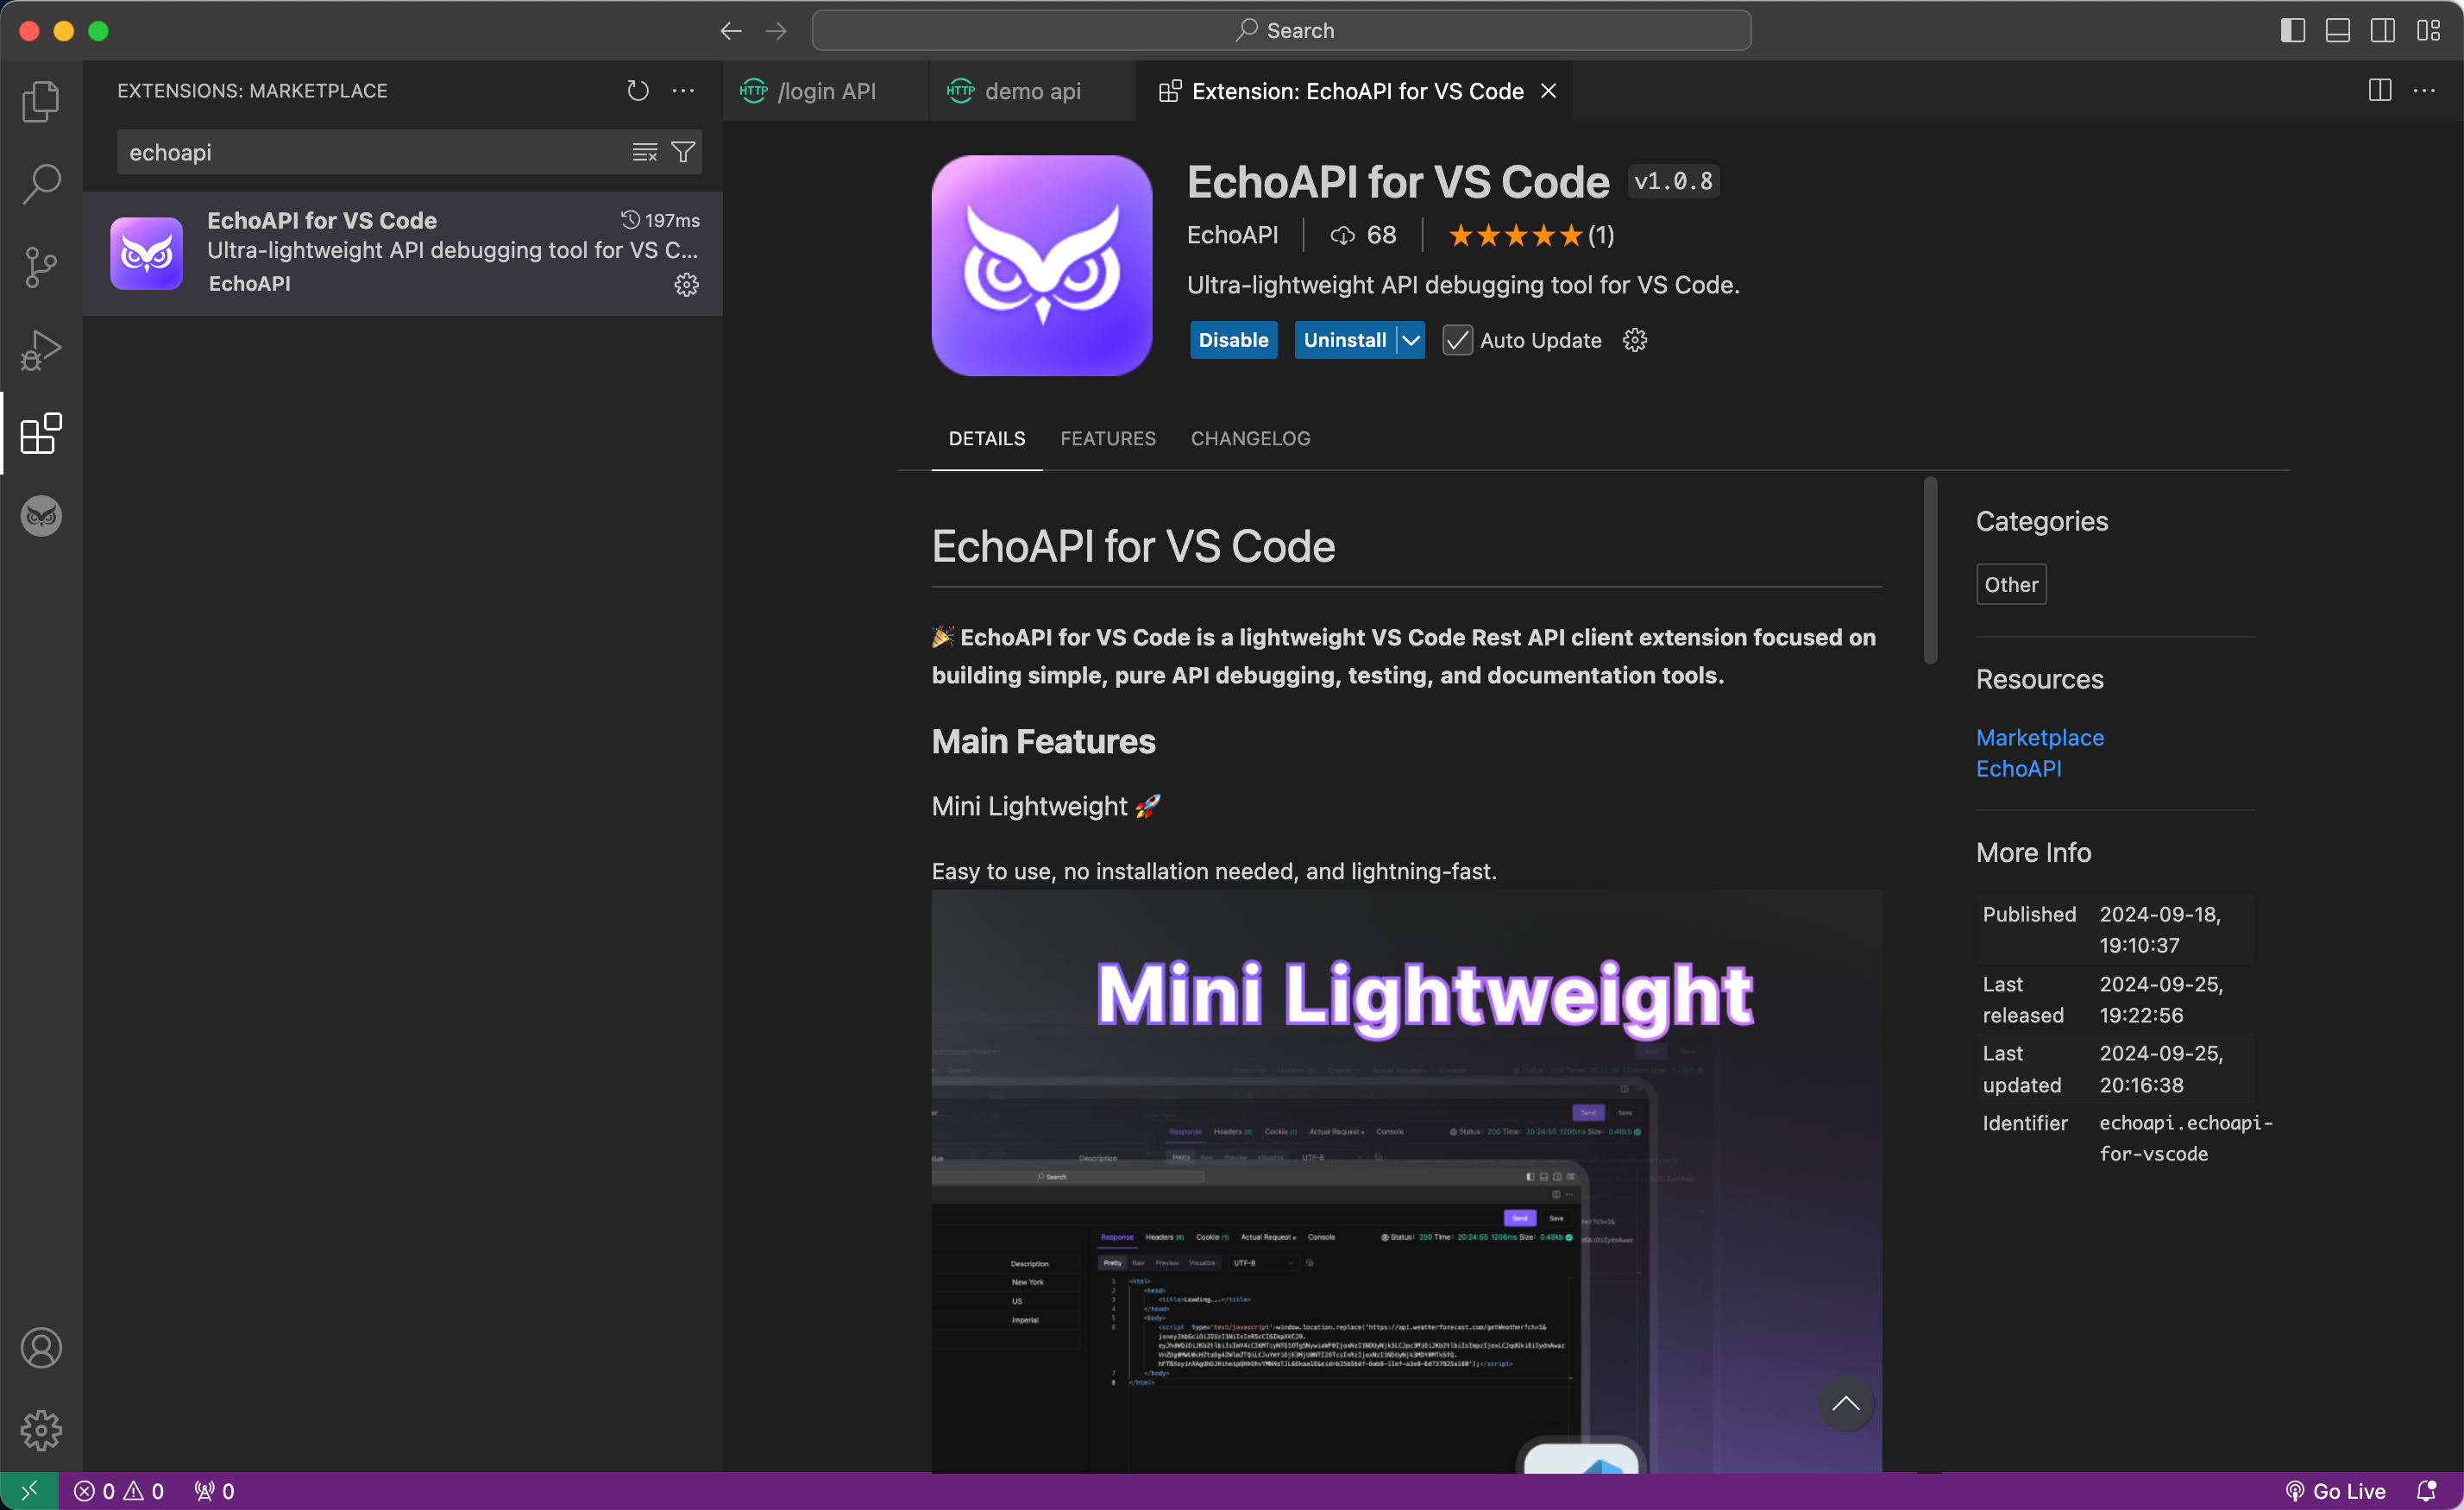The width and height of the screenshot is (2464, 1510).
Task: Click the 197ms activation time
Action: pos(660,220)
